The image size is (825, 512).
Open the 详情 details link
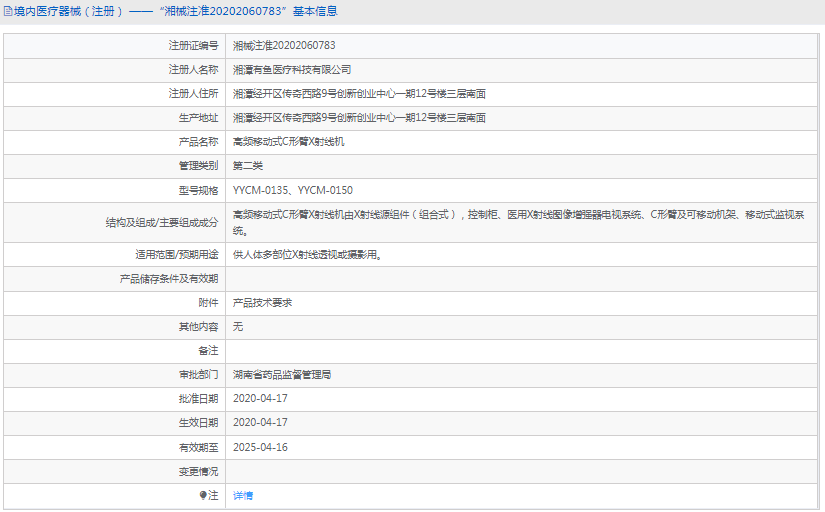[x=243, y=496]
